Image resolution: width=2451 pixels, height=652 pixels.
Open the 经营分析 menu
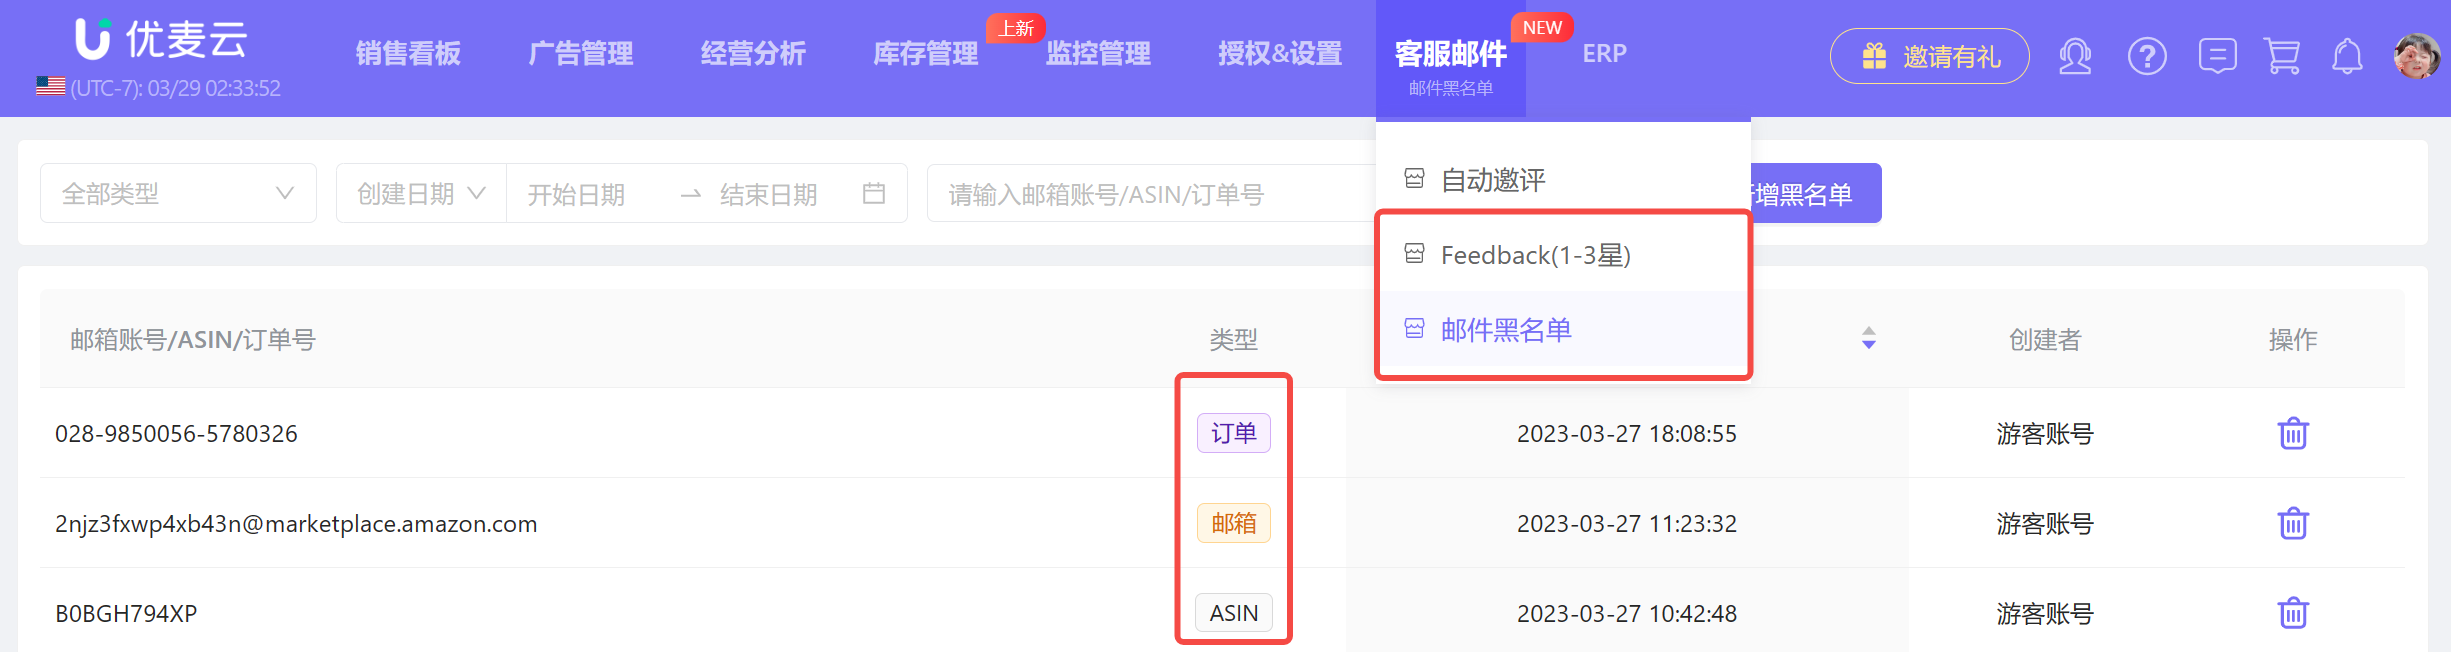[x=753, y=53]
